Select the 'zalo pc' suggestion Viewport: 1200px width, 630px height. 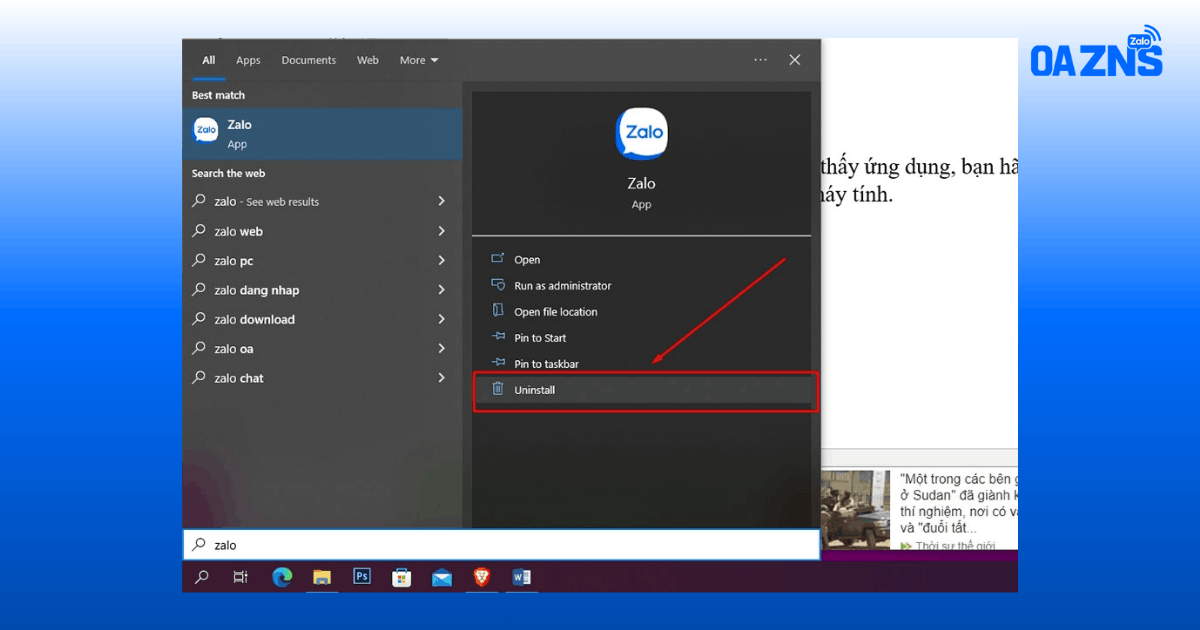click(322, 260)
